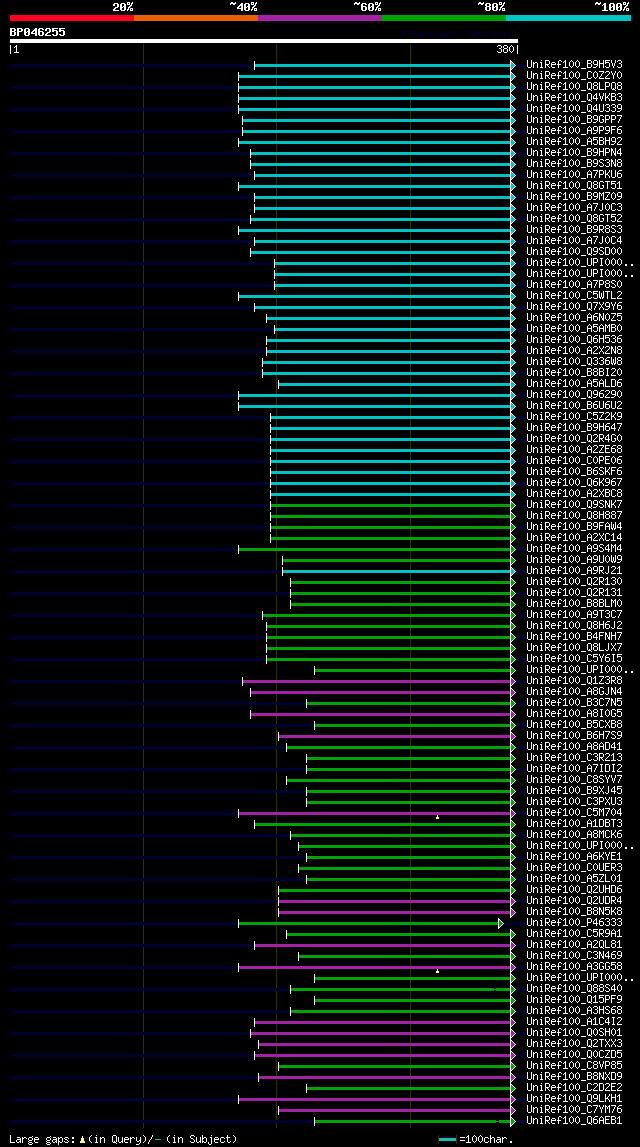
Task: Select the UniRef100_B6SKF6 label
Action: tap(574, 472)
